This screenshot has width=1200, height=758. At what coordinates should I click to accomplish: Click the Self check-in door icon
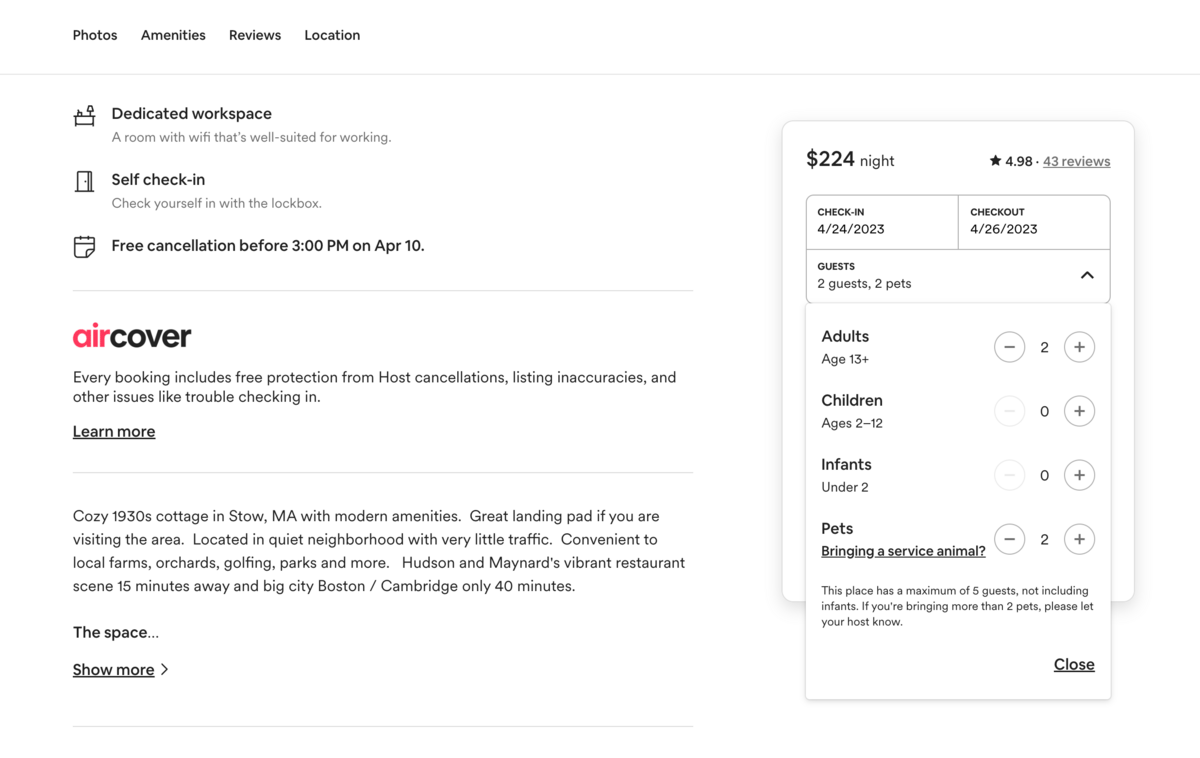click(85, 181)
